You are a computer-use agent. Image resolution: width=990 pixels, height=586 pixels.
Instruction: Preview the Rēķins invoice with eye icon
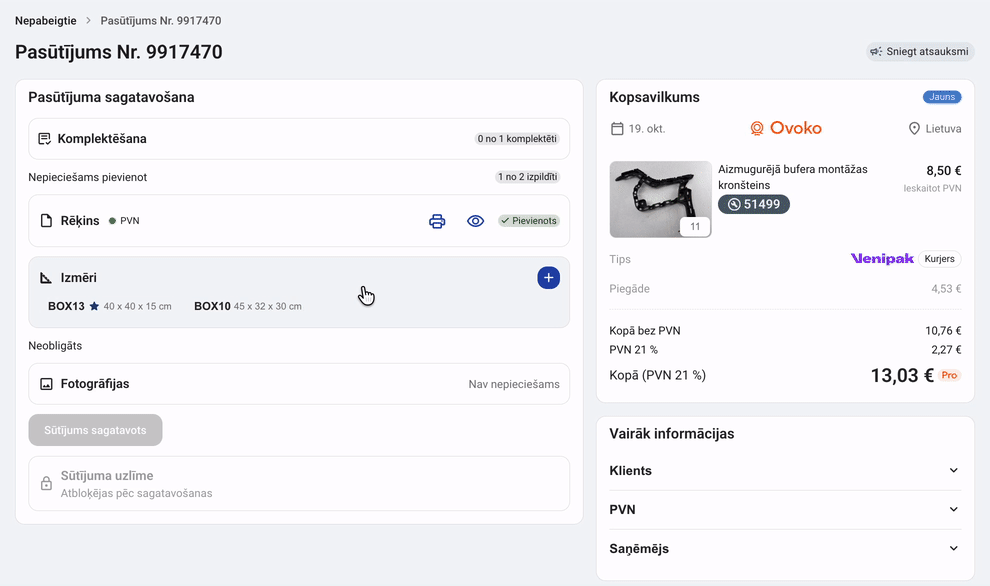pos(475,221)
